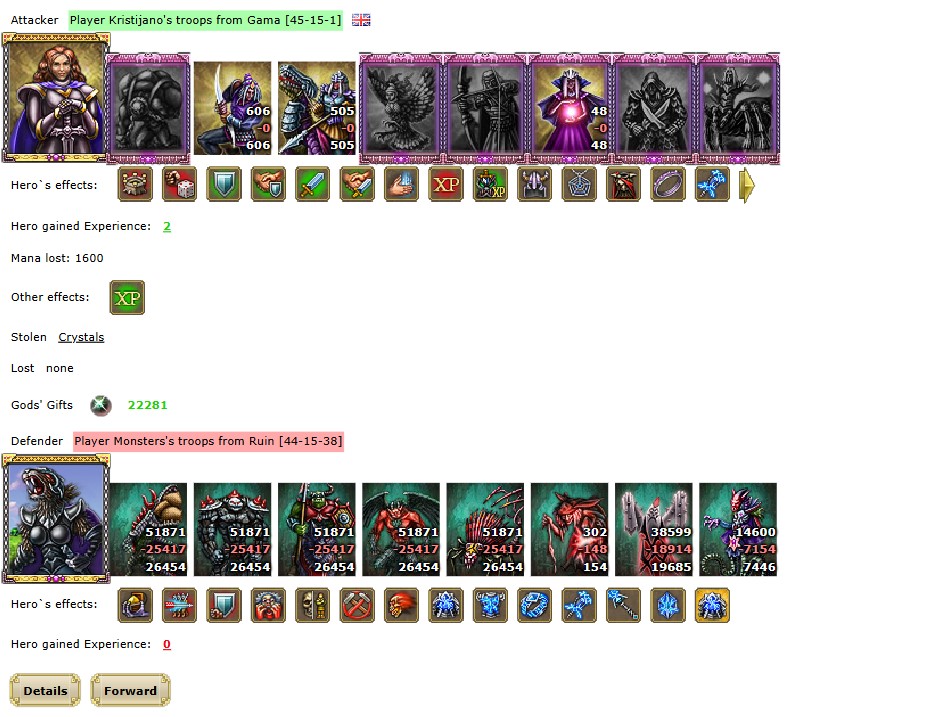Select the crossed-out hammers defender effect icon
This screenshot has height=717, width=951.
point(357,605)
